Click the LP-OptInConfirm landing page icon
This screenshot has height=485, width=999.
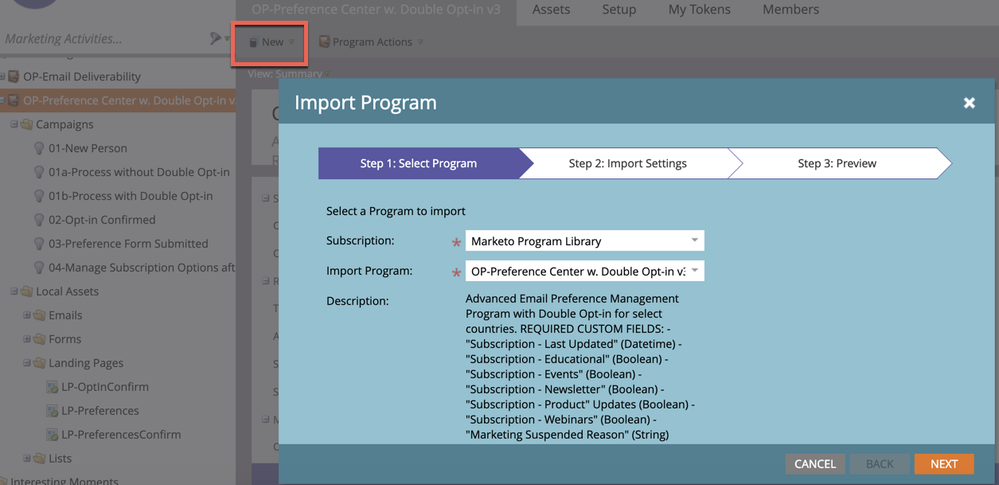tap(52, 387)
